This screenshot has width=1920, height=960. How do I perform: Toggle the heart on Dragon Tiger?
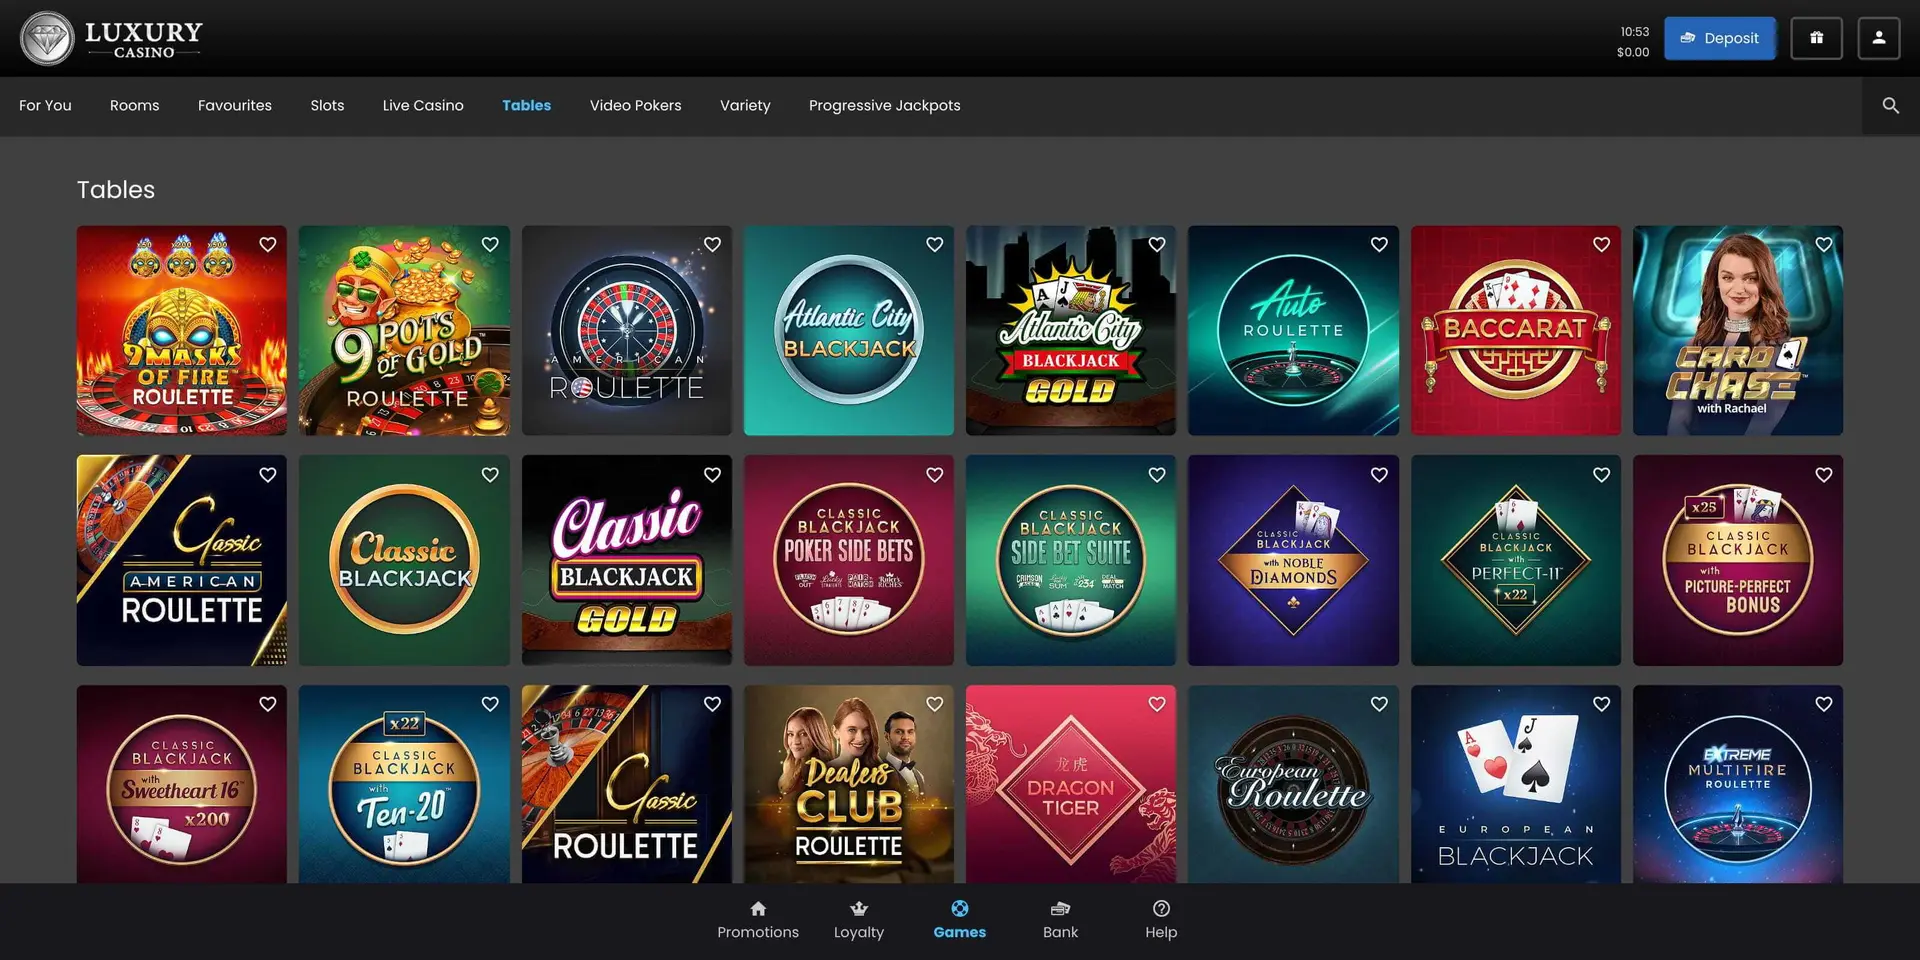(x=1156, y=704)
